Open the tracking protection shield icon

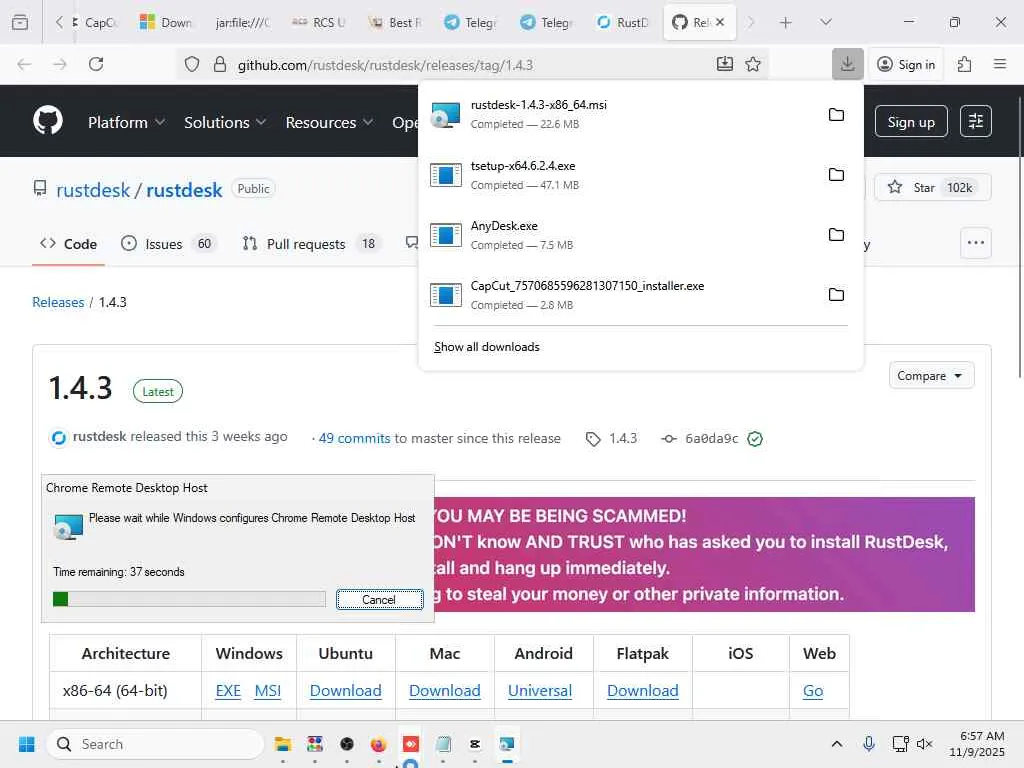191,64
